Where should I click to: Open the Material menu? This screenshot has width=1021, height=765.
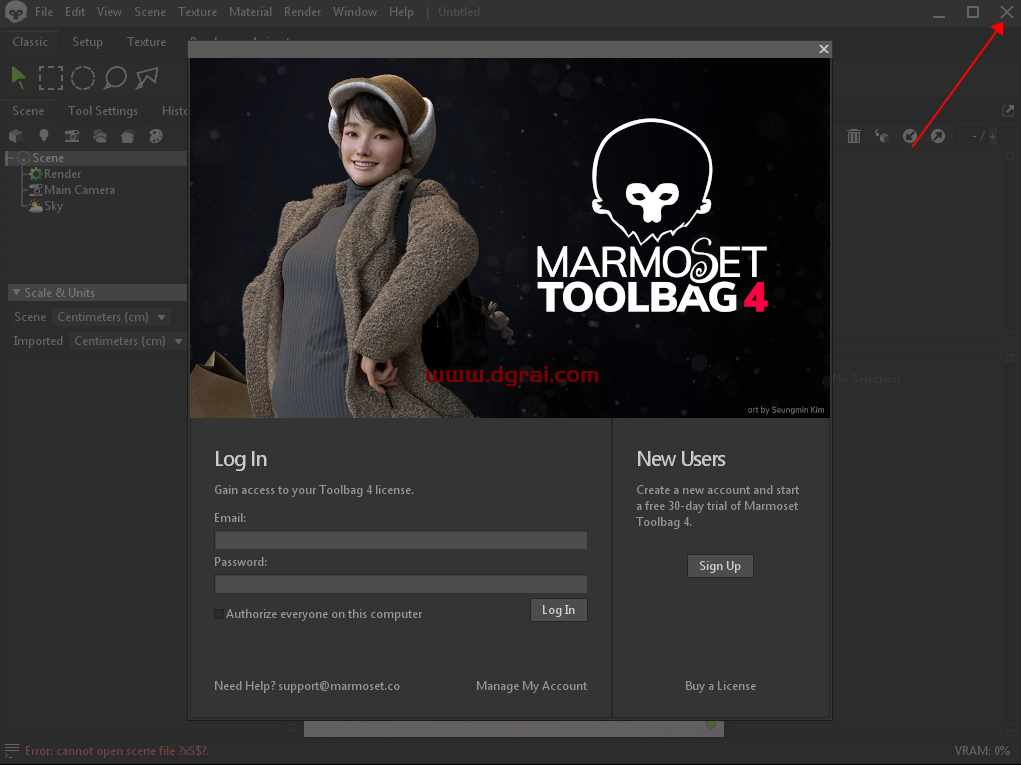pyautogui.click(x=250, y=11)
